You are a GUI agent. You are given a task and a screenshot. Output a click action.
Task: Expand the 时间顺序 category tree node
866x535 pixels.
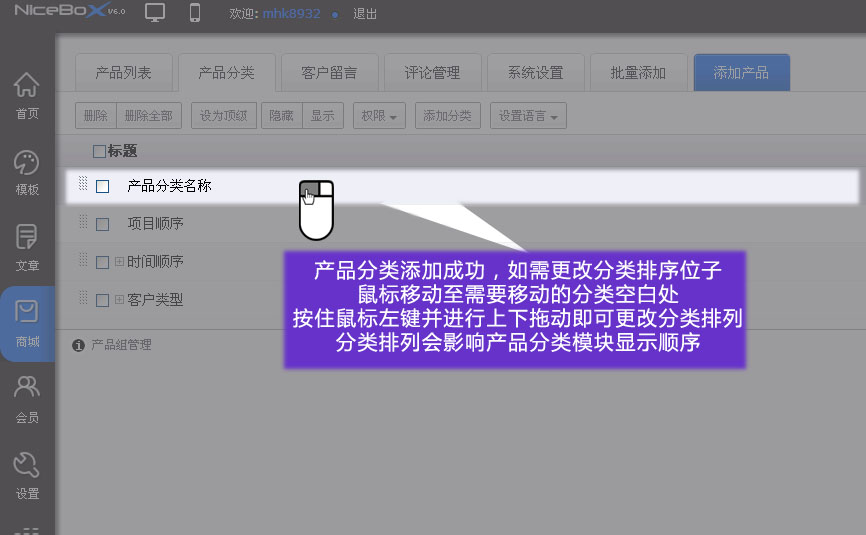click(119, 262)
